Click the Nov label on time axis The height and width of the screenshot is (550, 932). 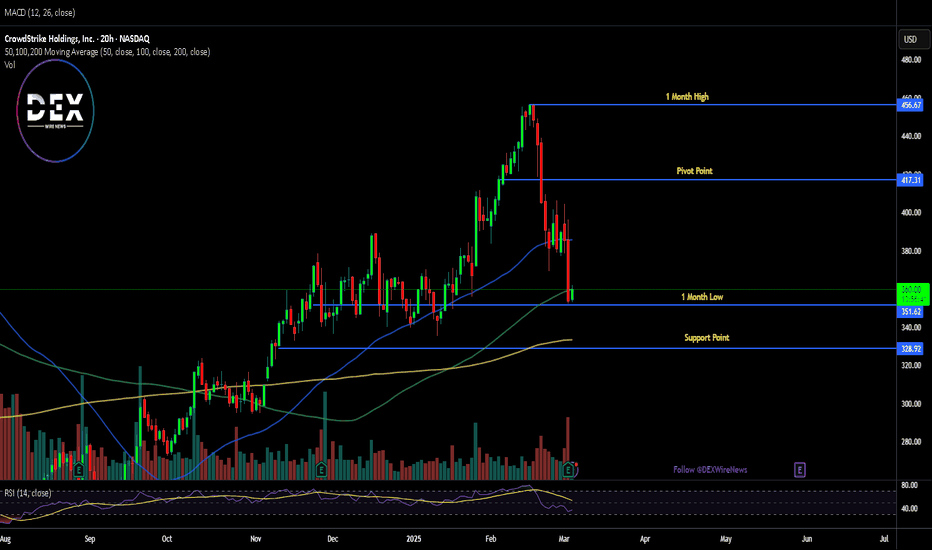tap(256, 539)
